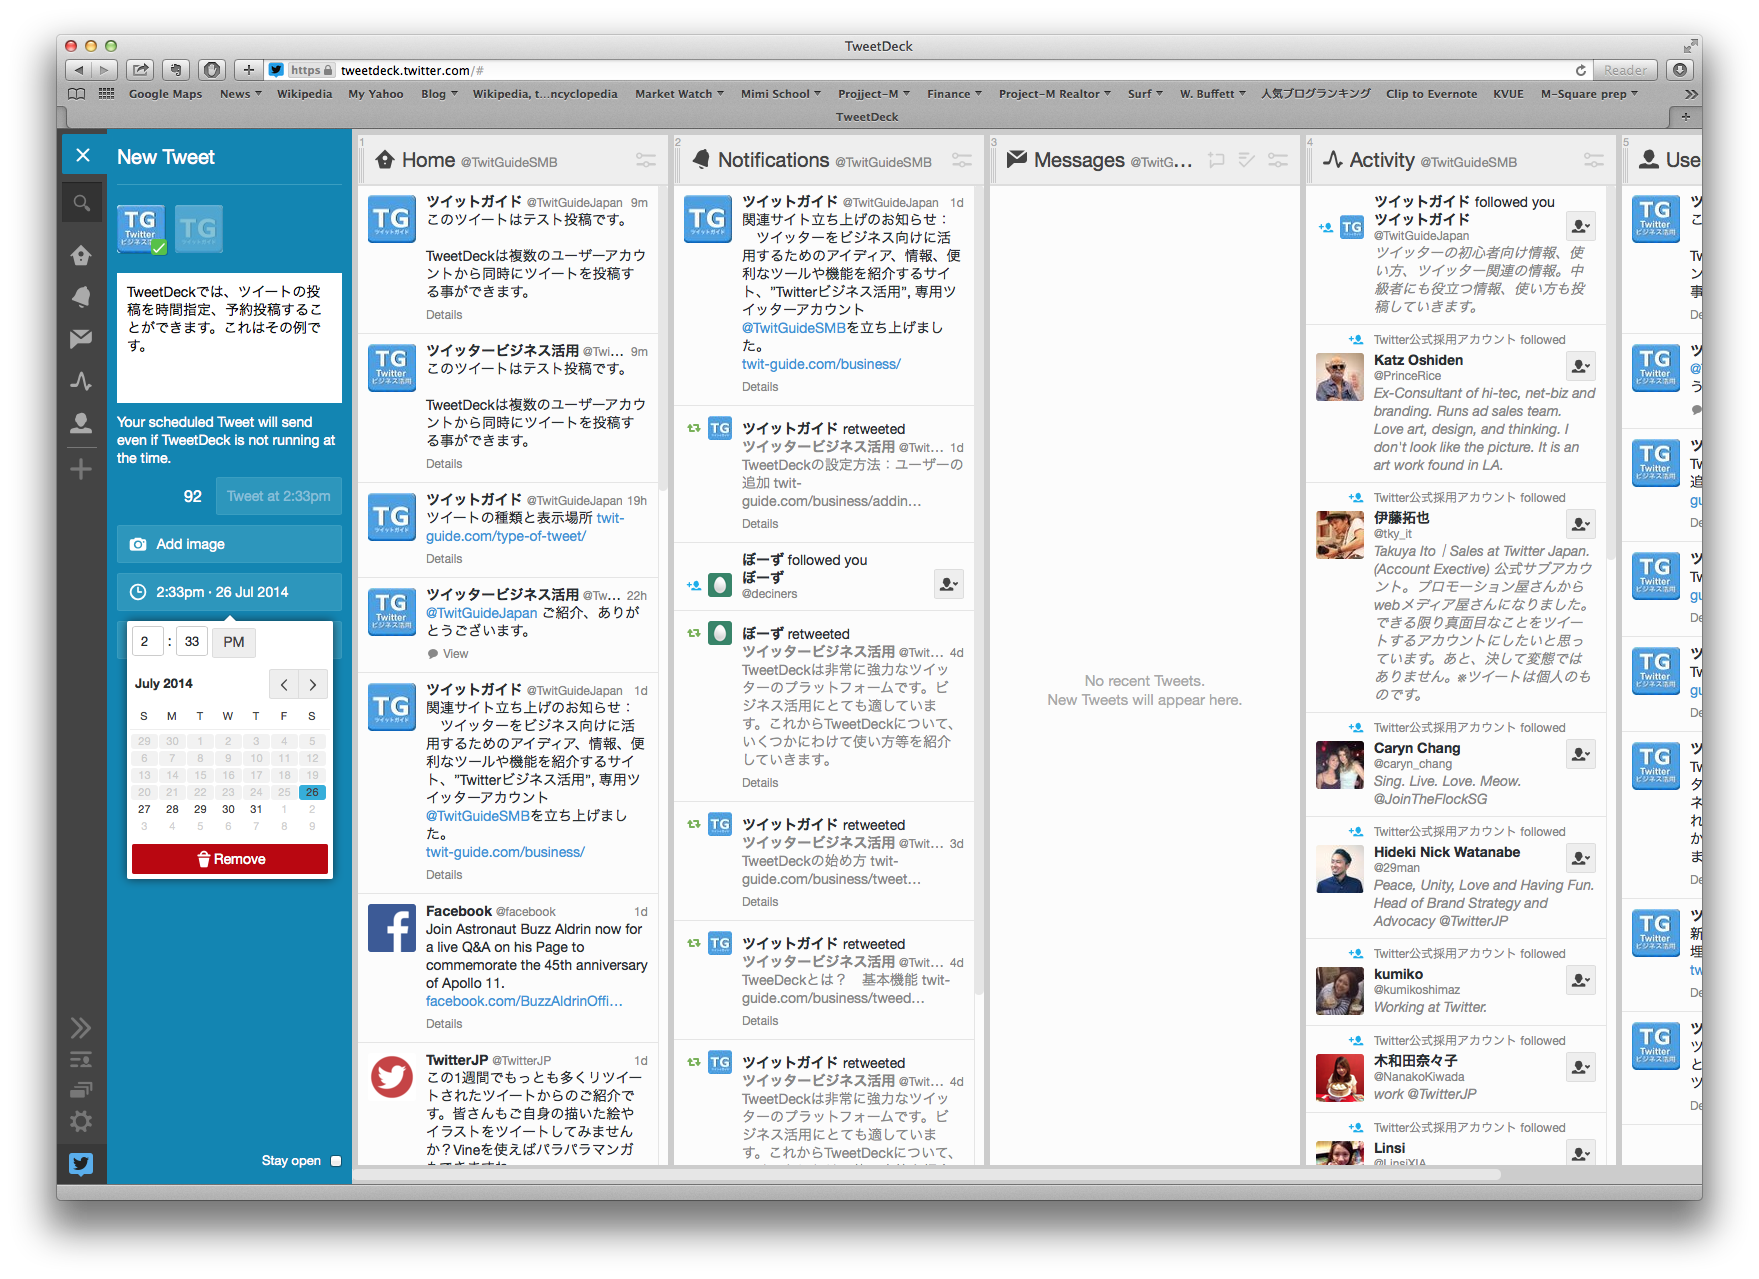Screen dimensions: 1759x1279
Task: Select July 26 in the calendar
Action: coord(312,792)
